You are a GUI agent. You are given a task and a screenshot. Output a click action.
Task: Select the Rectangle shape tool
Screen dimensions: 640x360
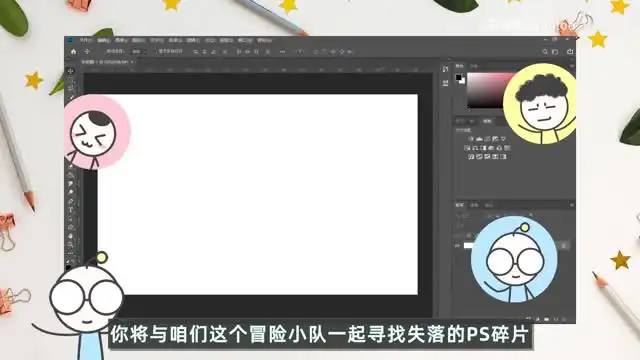pos(71,227)
